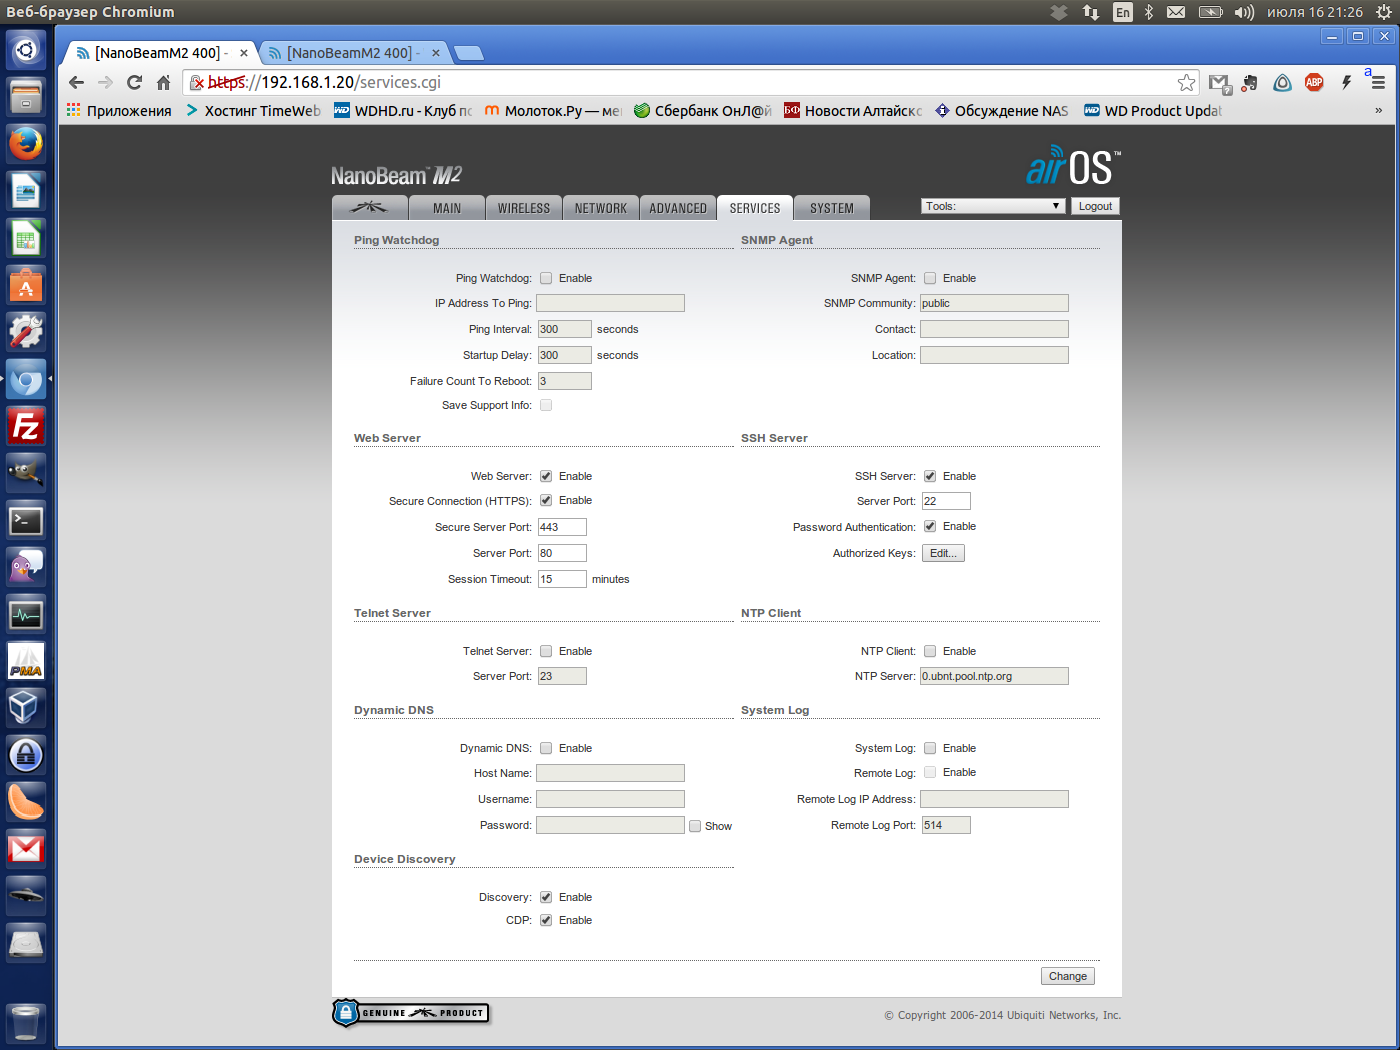1400x1050 pixels.
Task: Click the Change button
Action: click(1068, 976)
